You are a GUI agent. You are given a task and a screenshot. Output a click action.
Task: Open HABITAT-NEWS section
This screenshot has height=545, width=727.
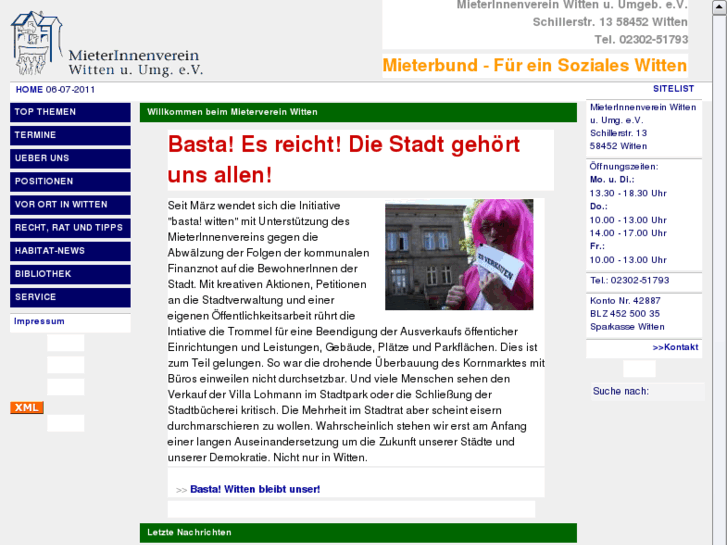point(70,251)
